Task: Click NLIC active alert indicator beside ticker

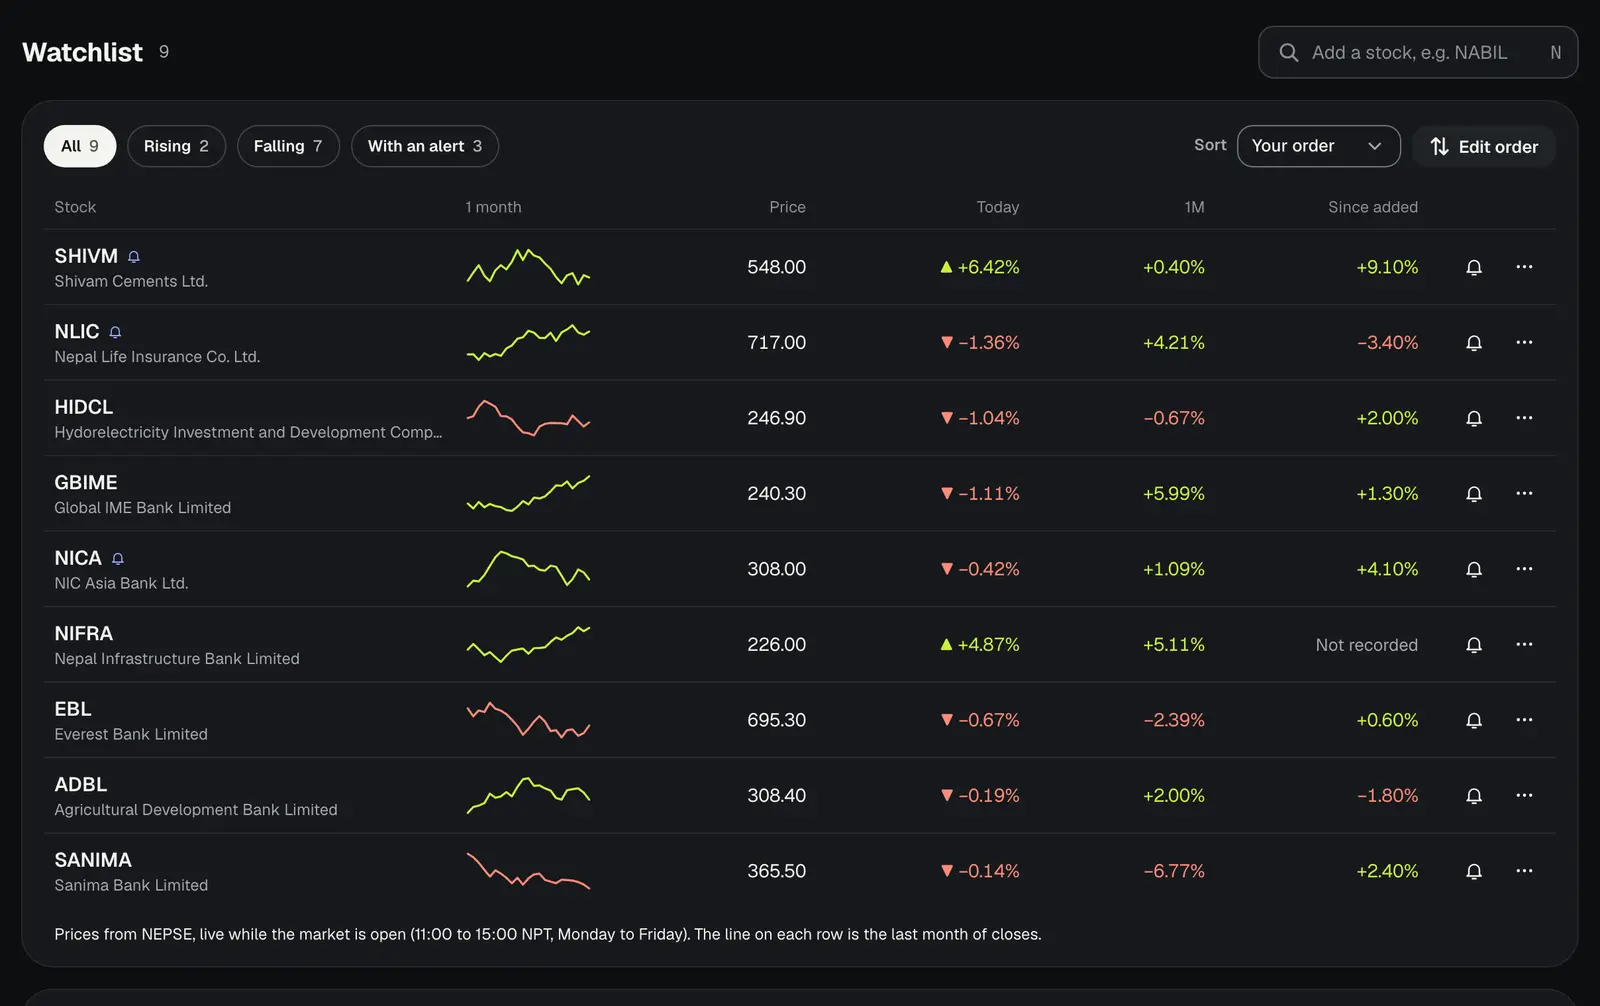Action: tap(115, 332)
